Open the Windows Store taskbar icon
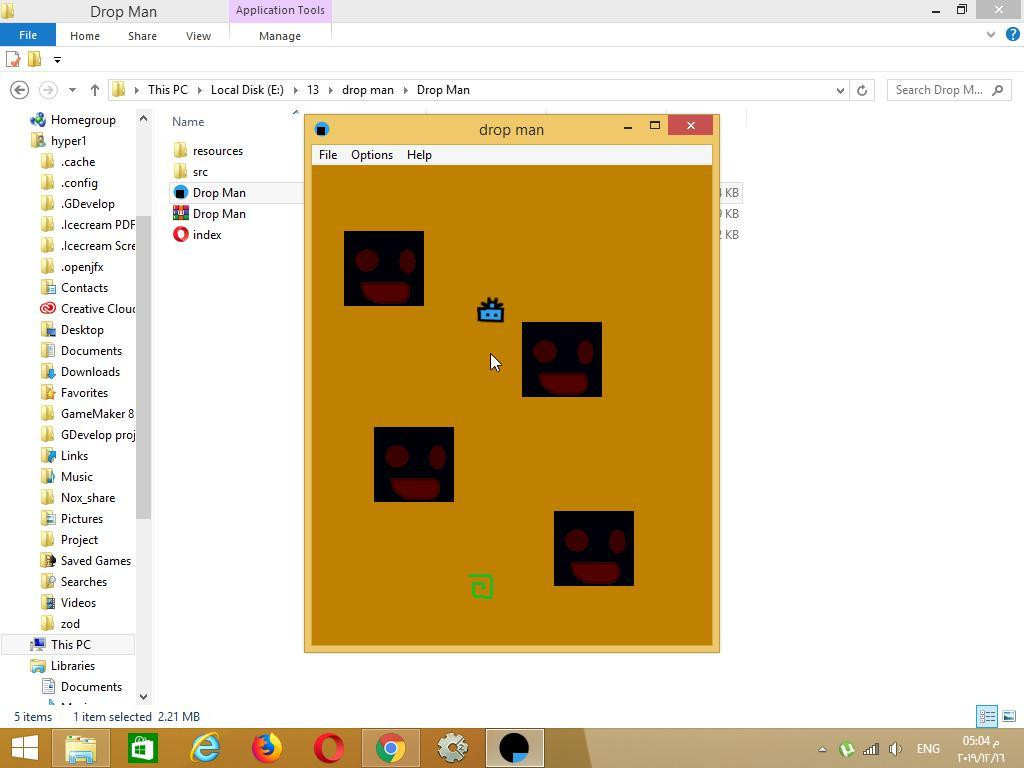The height and width of the screenshot is (768, 1024). click(x=143, y=748)
